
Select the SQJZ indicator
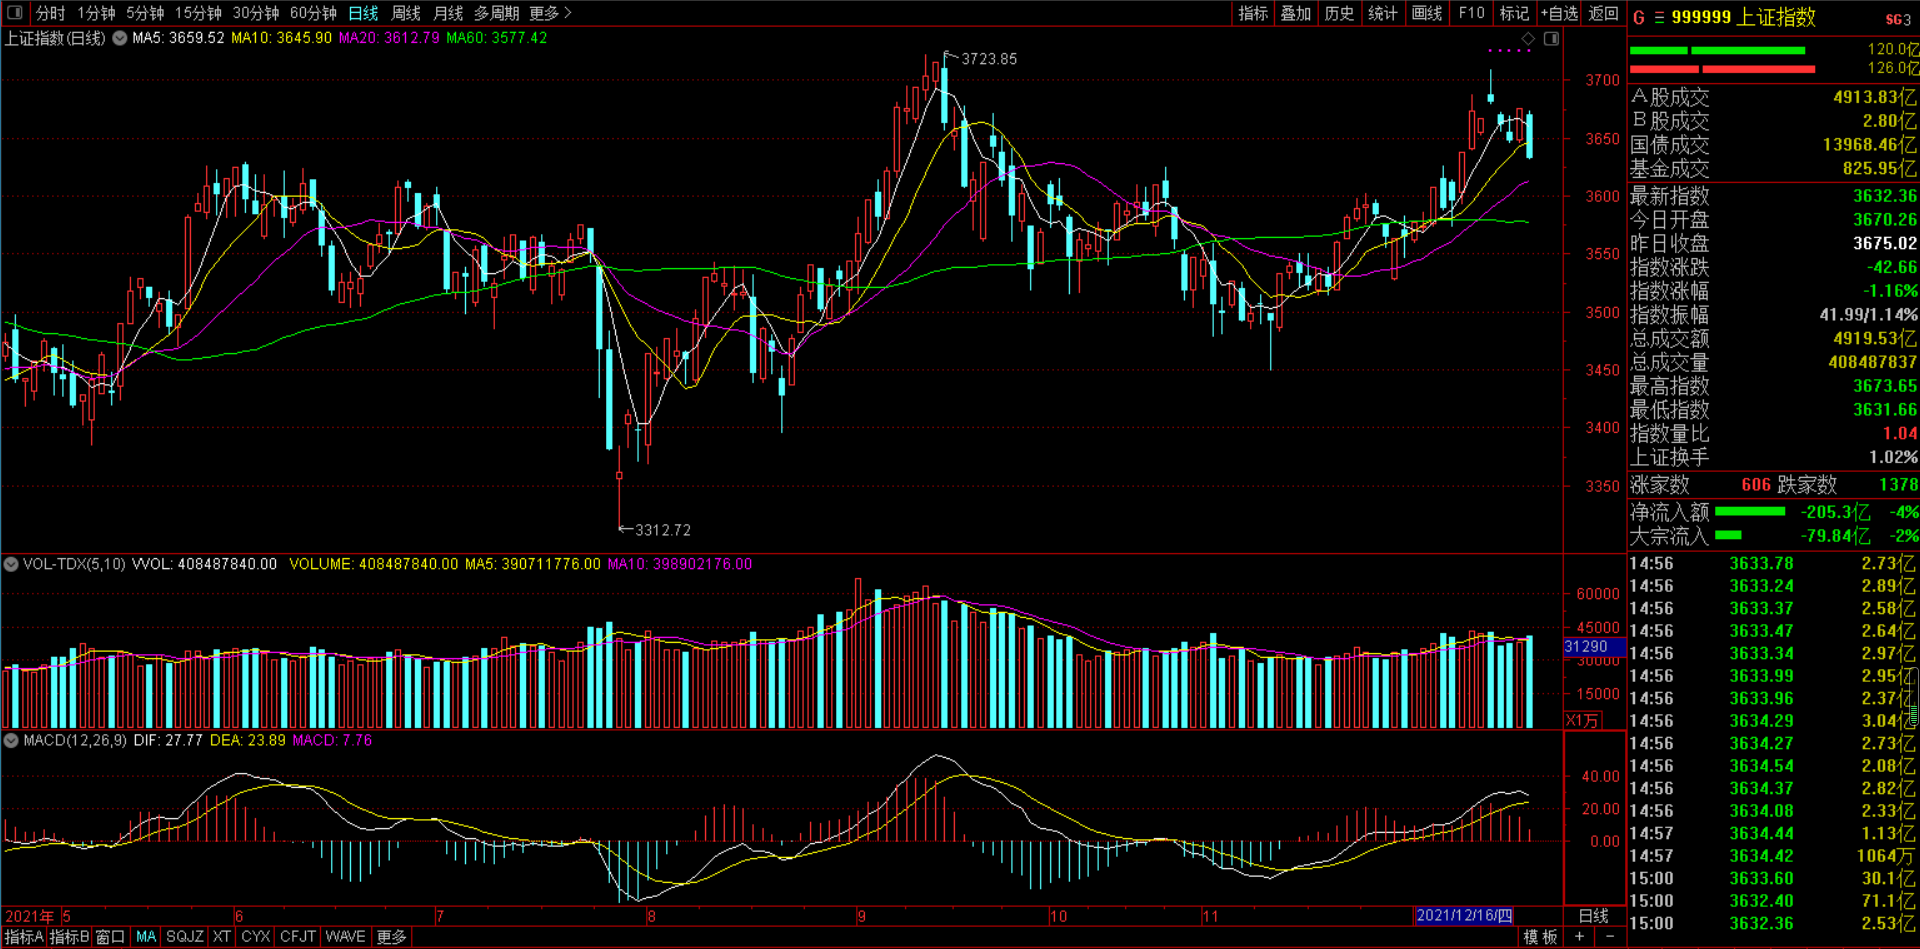(x=184, y=937)
